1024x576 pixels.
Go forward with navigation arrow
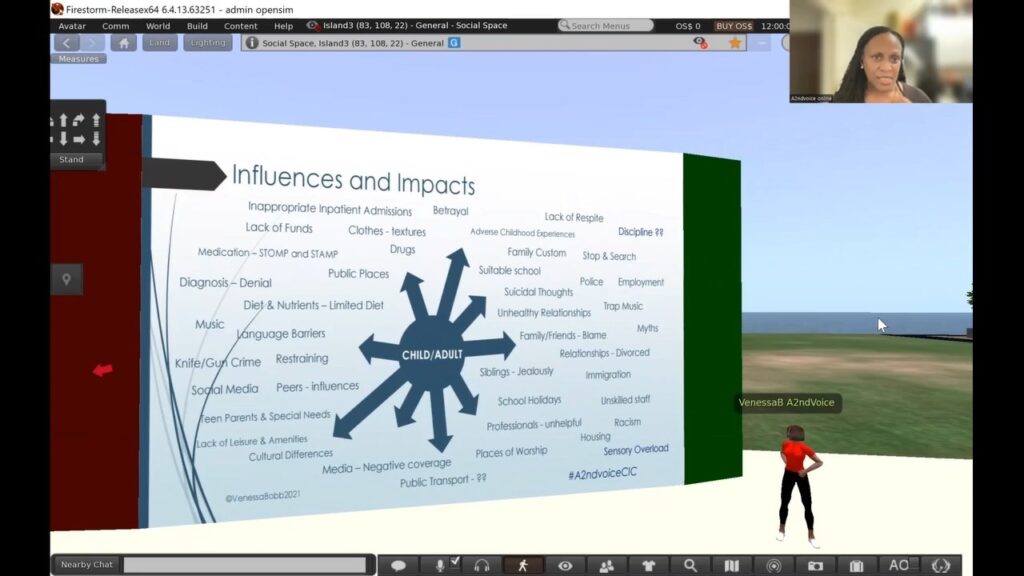(93, 43)
